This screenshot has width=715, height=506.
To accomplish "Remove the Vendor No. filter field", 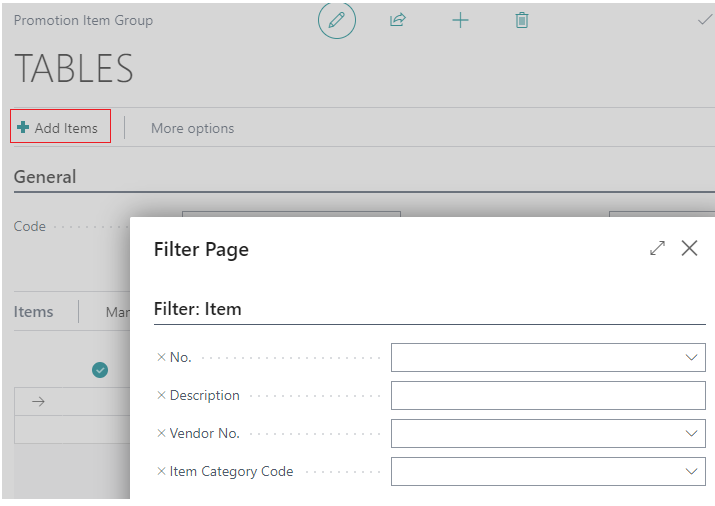I will click(161, 433).
